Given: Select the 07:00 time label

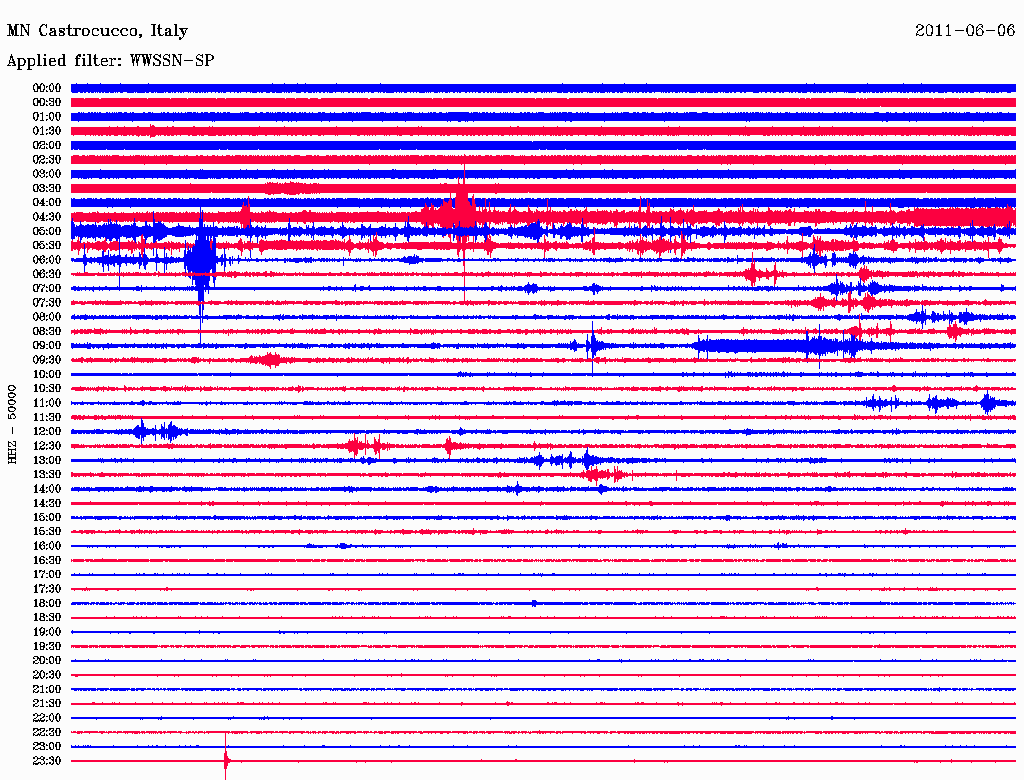Looking at the screenshot, I should tap(47, 288).
